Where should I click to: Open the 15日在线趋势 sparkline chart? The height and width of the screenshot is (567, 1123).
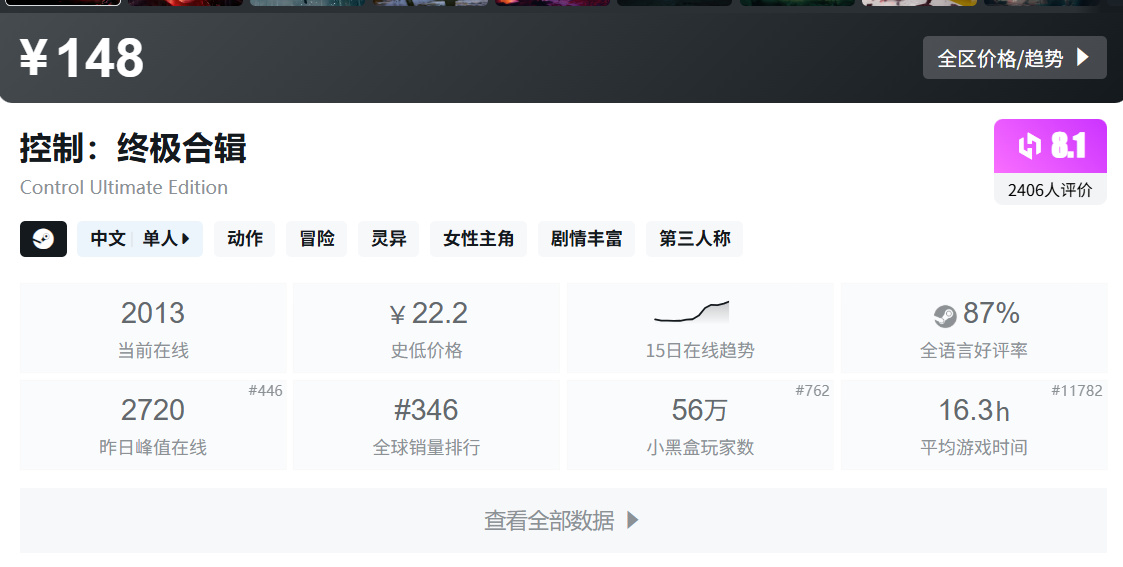(x=692, y=312)
